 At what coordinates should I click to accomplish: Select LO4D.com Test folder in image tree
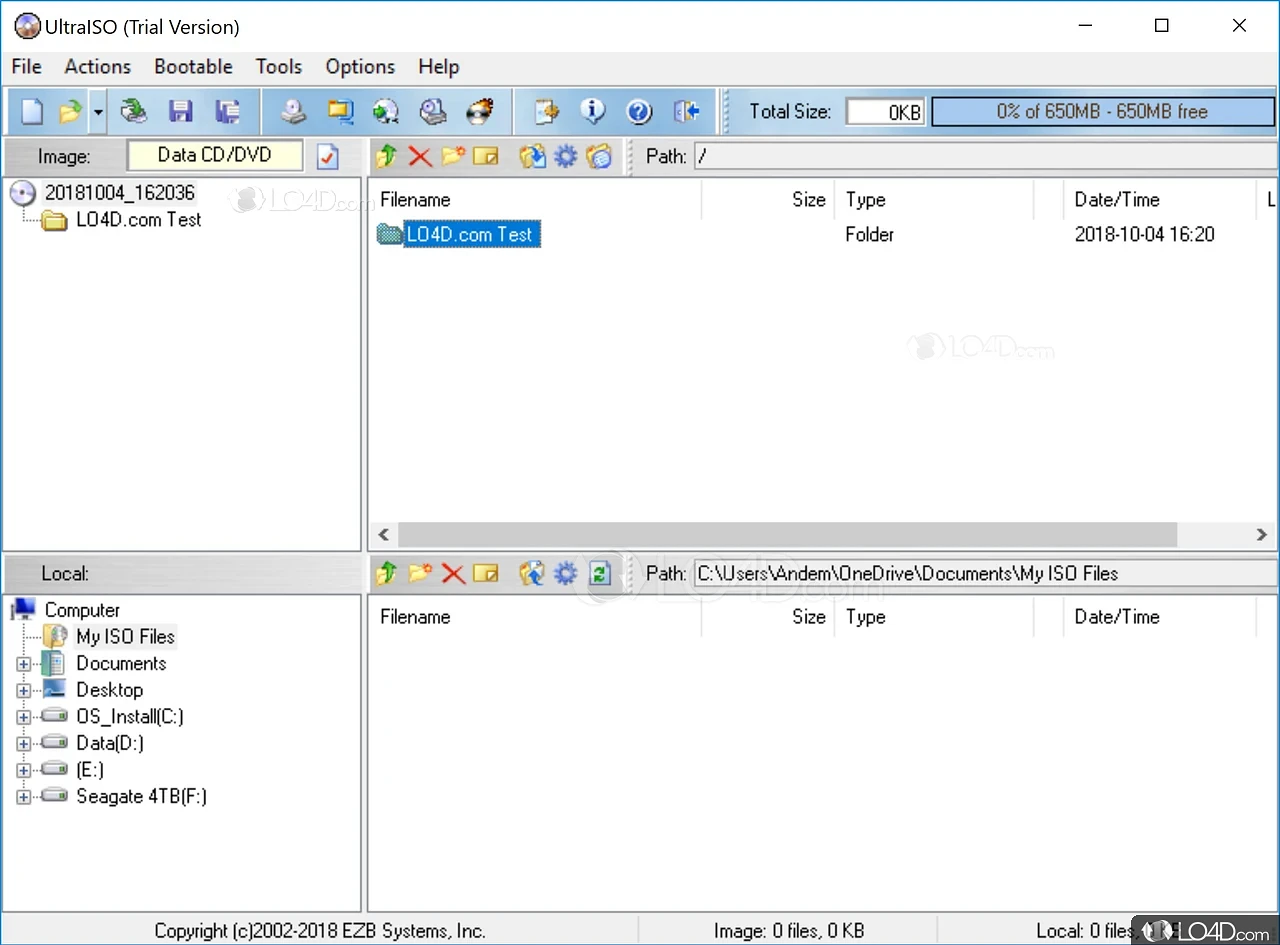point(138,220)
